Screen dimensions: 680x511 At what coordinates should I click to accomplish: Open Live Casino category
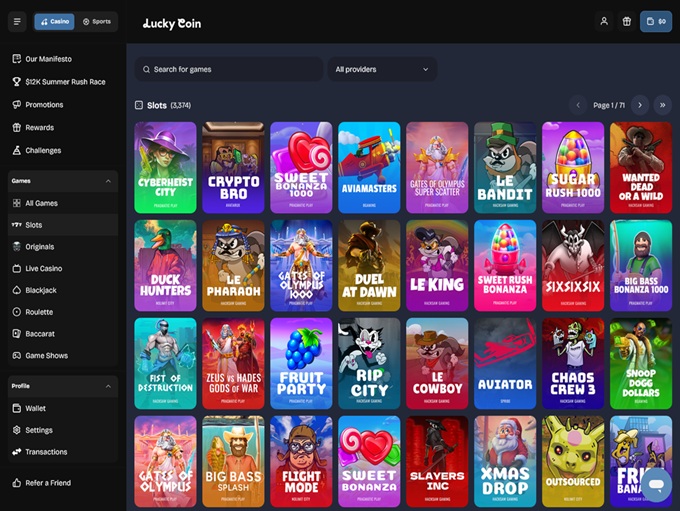(63, 269)
